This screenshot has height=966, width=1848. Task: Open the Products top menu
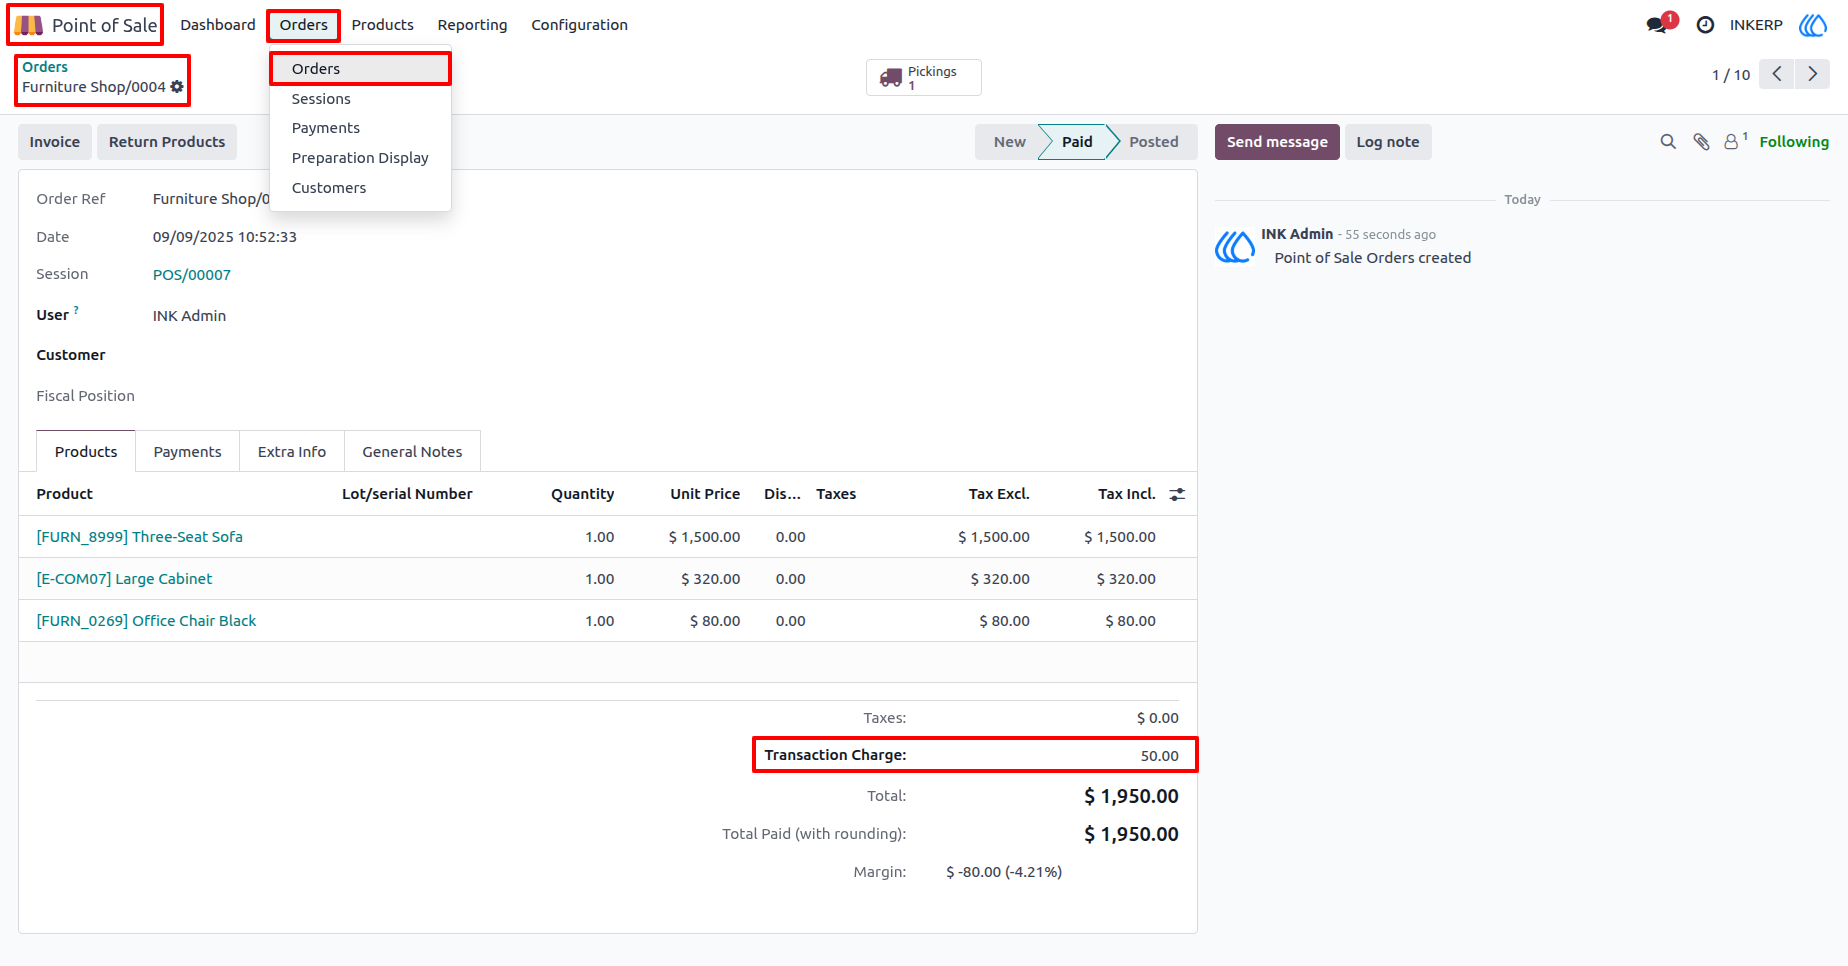(x=382, y=25)
